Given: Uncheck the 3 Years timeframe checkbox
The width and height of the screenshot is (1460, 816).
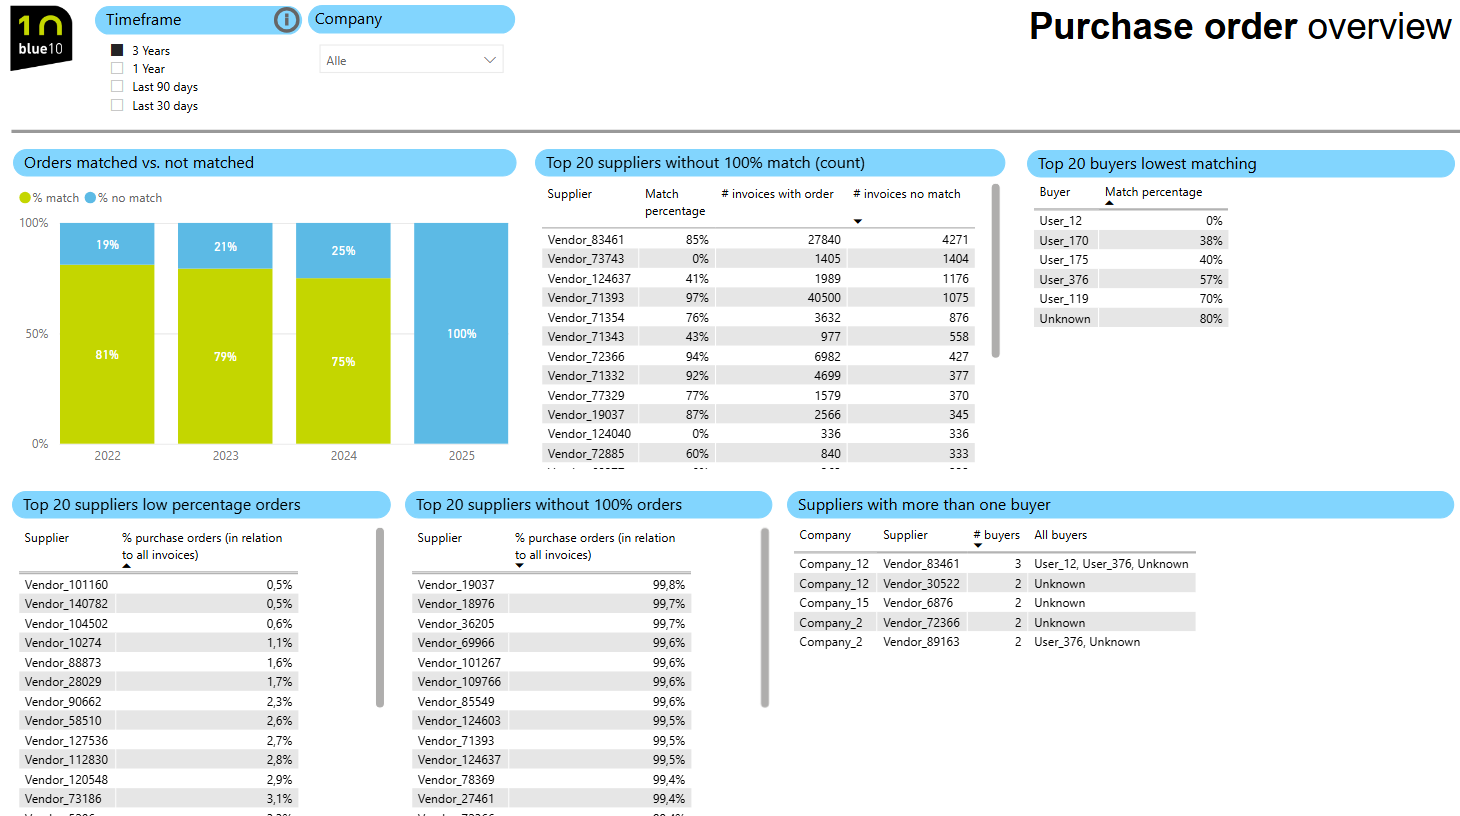Looking at the screenshot, I should 117,50.
